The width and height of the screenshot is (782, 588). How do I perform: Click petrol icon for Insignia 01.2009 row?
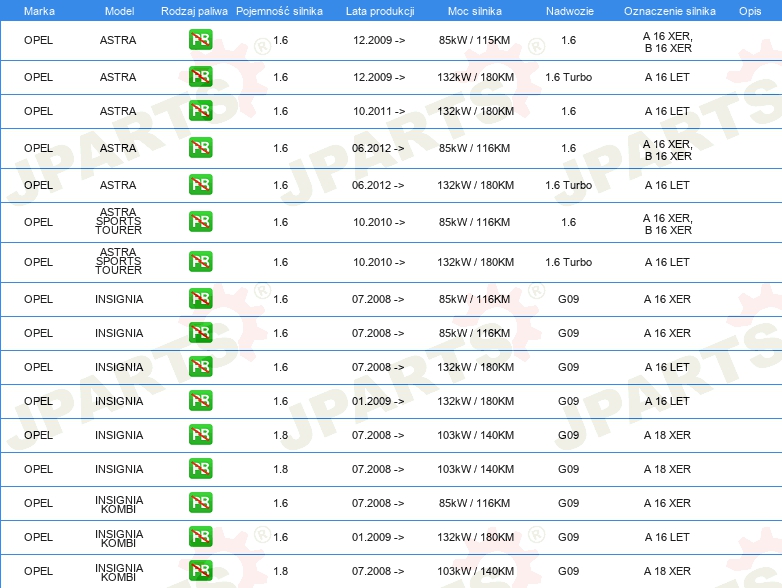point(200,401)
